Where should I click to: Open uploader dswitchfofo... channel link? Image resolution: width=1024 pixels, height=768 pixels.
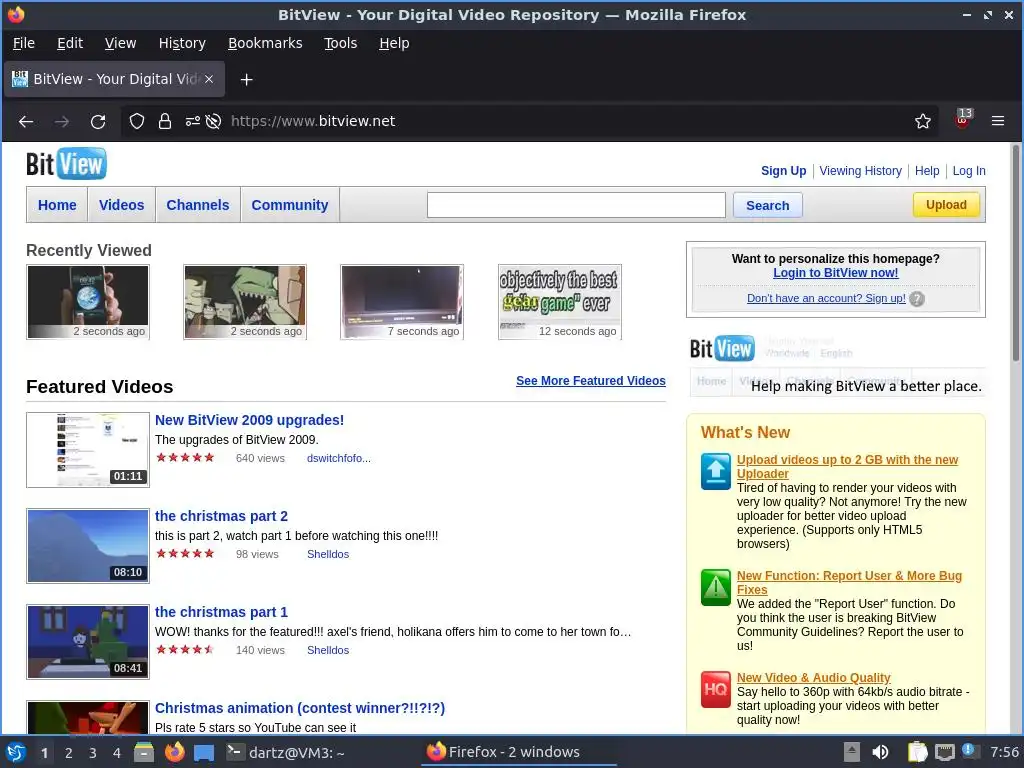click(338, 458)
